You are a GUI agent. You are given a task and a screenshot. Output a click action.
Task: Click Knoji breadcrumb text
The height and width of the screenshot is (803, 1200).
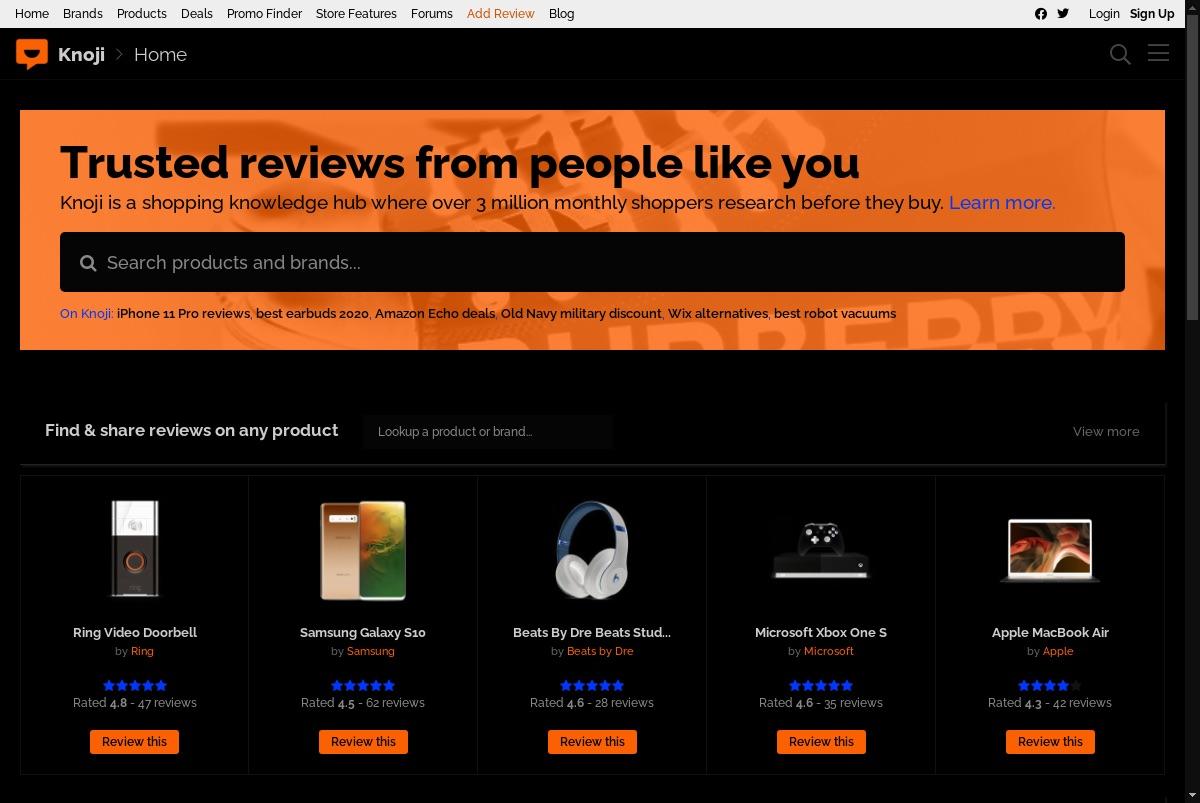[x=81, y=54]
